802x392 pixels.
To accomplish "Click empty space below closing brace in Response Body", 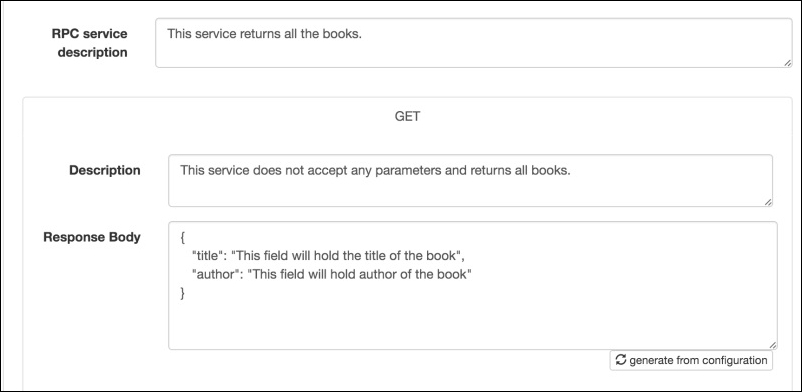I will coord(471,322).
